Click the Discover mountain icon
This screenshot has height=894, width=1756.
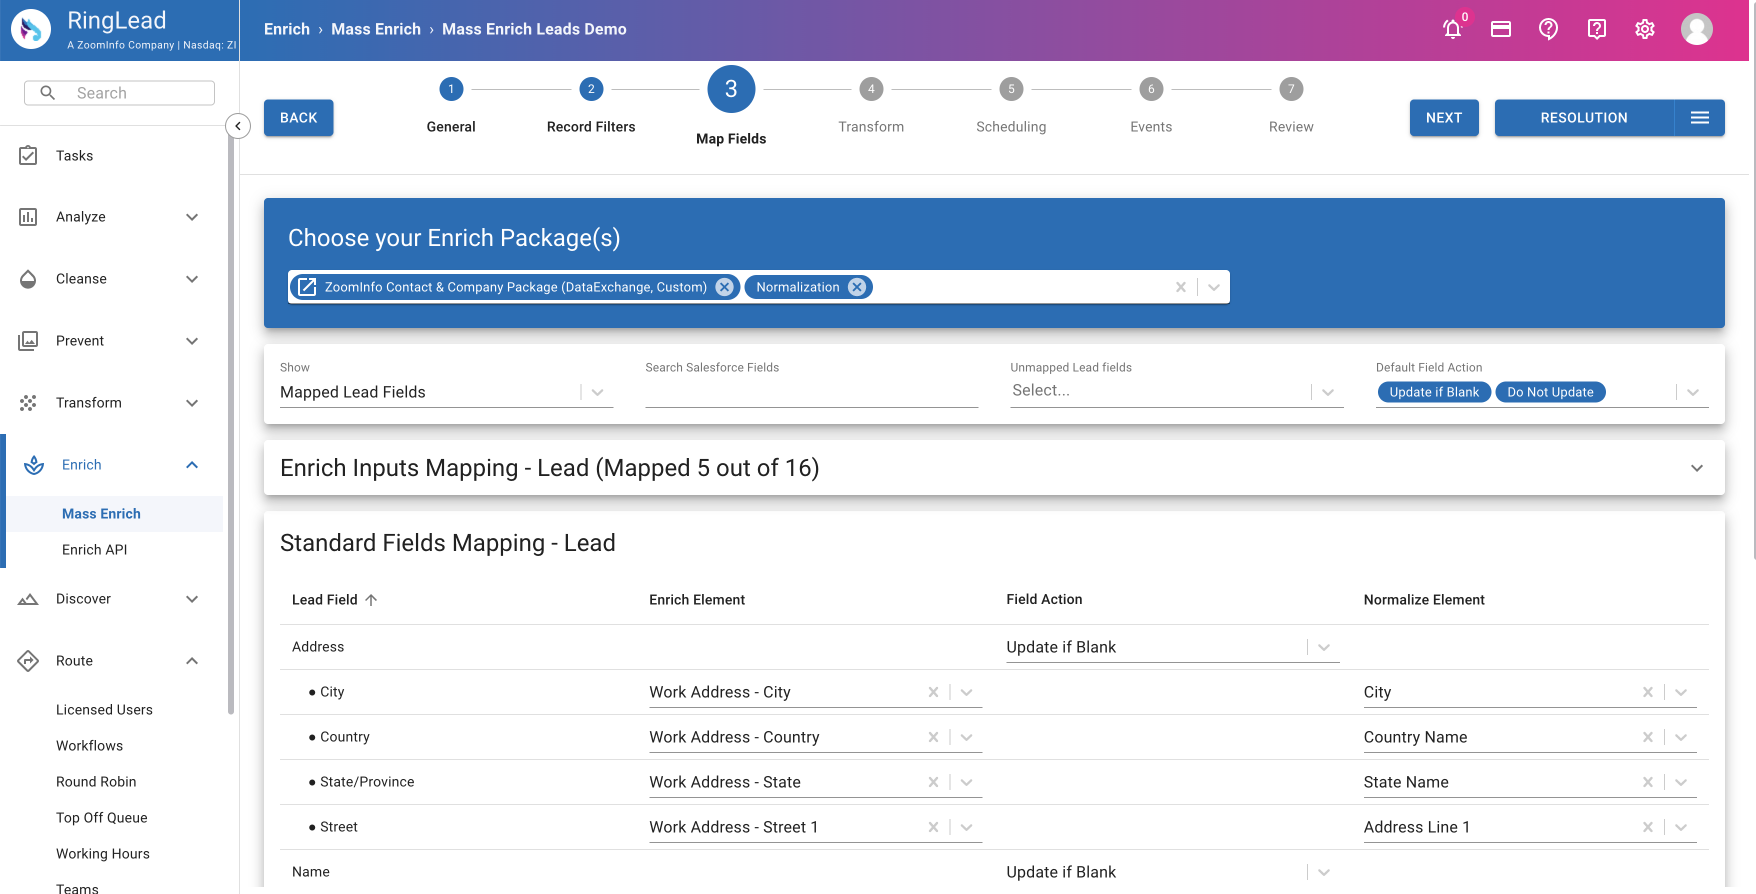(x=28, y=599)
